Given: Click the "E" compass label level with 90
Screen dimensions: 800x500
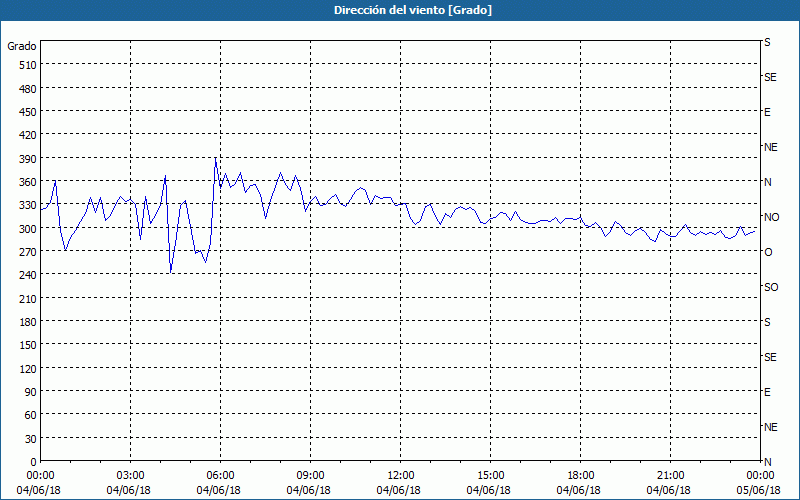Looking at the screenshot, I should tap(767, 392).
